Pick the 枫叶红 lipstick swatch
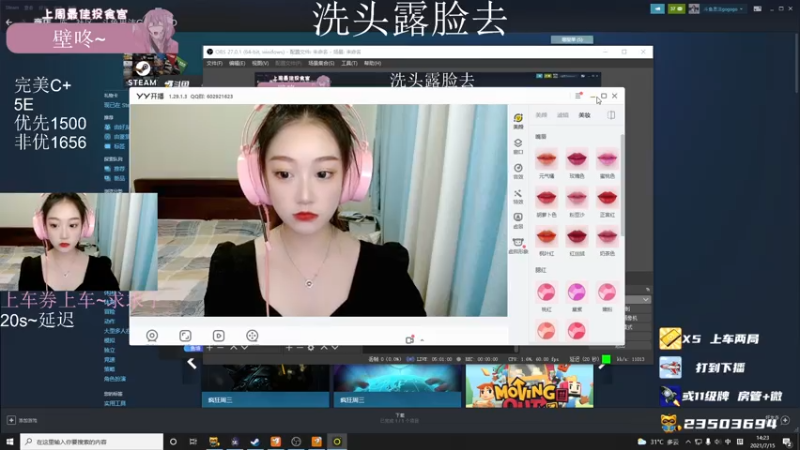Screen dimensions: 800x450 tap(546, 241)
